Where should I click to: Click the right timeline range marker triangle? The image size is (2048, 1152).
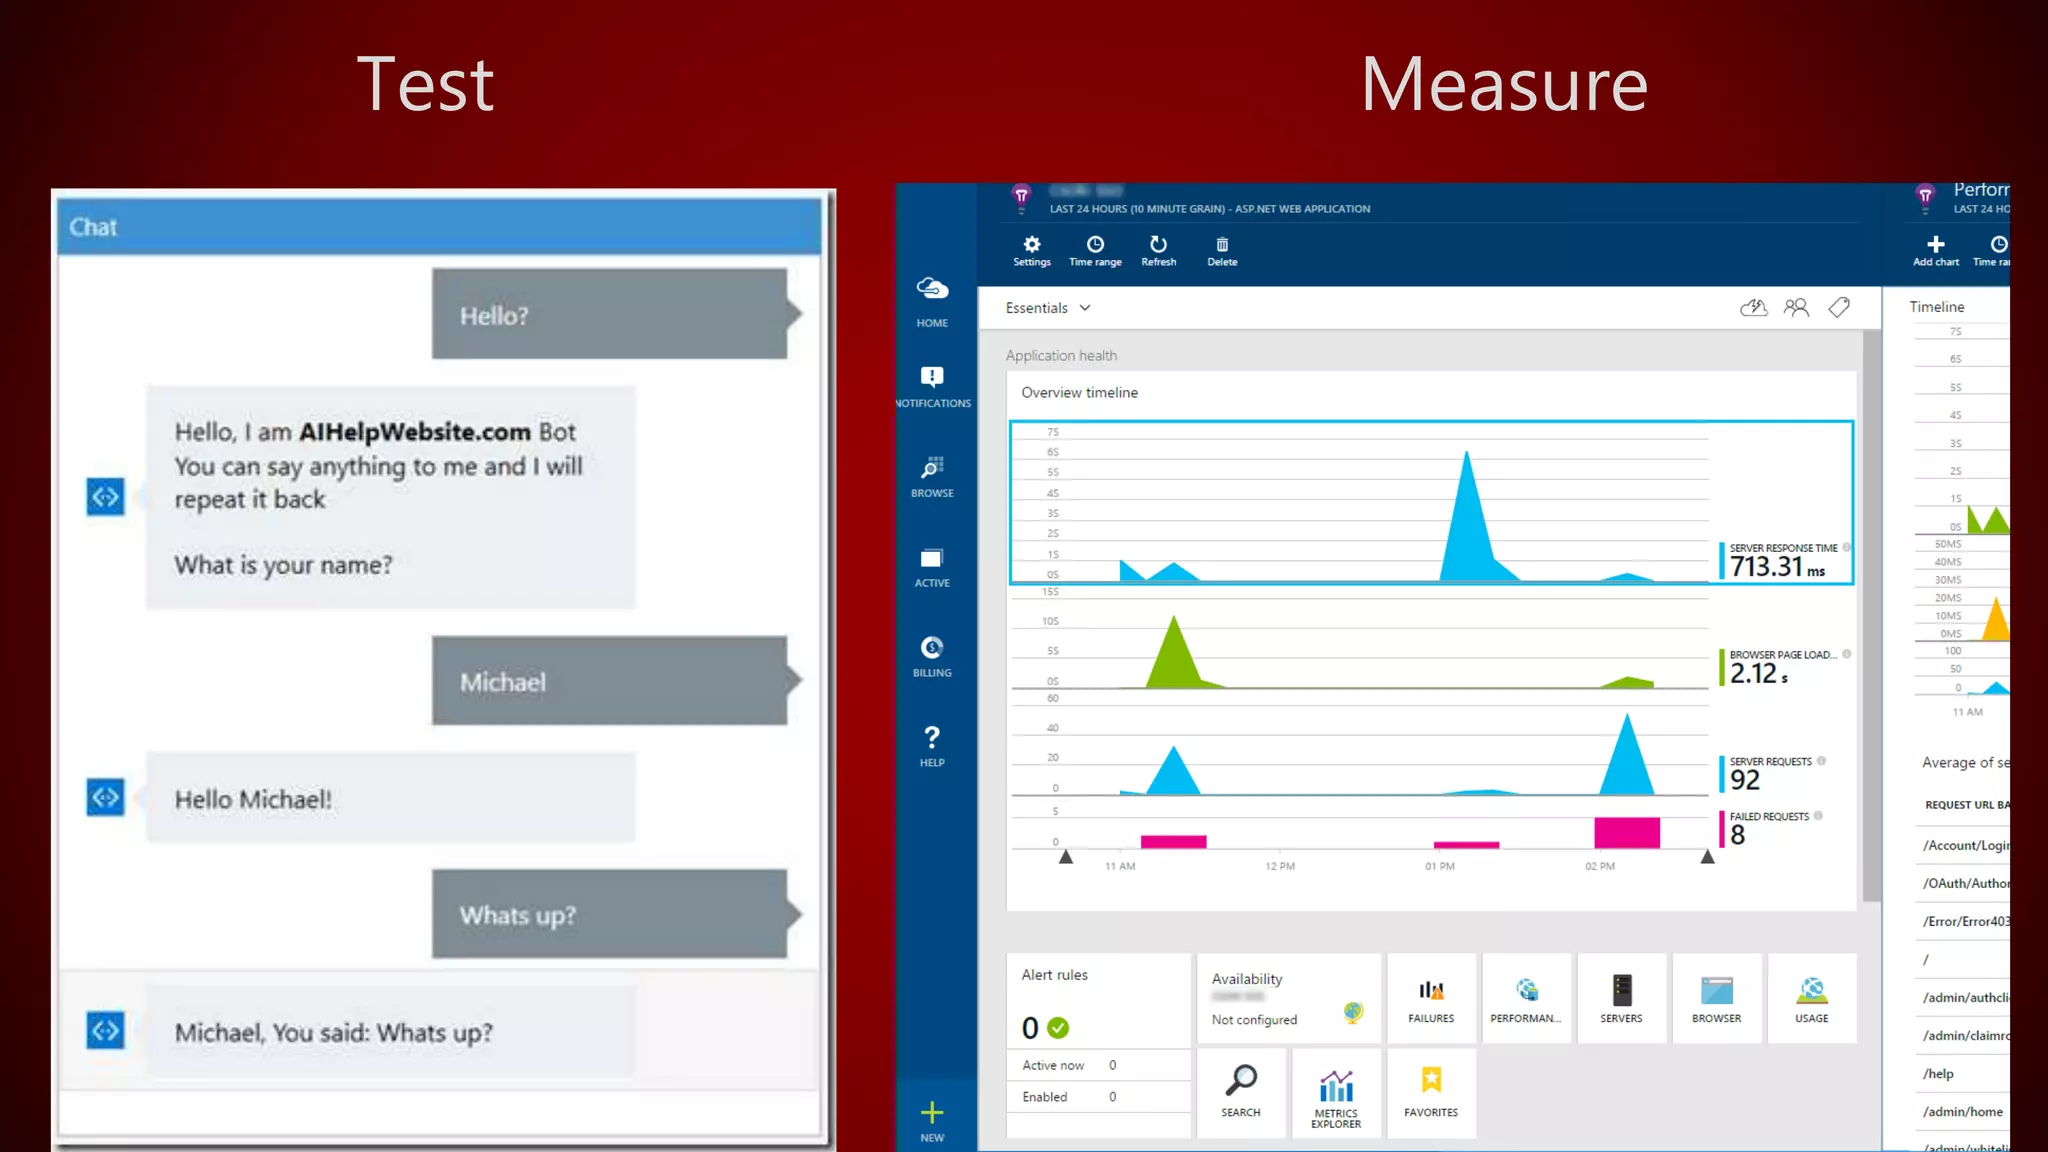point(1707,857)
